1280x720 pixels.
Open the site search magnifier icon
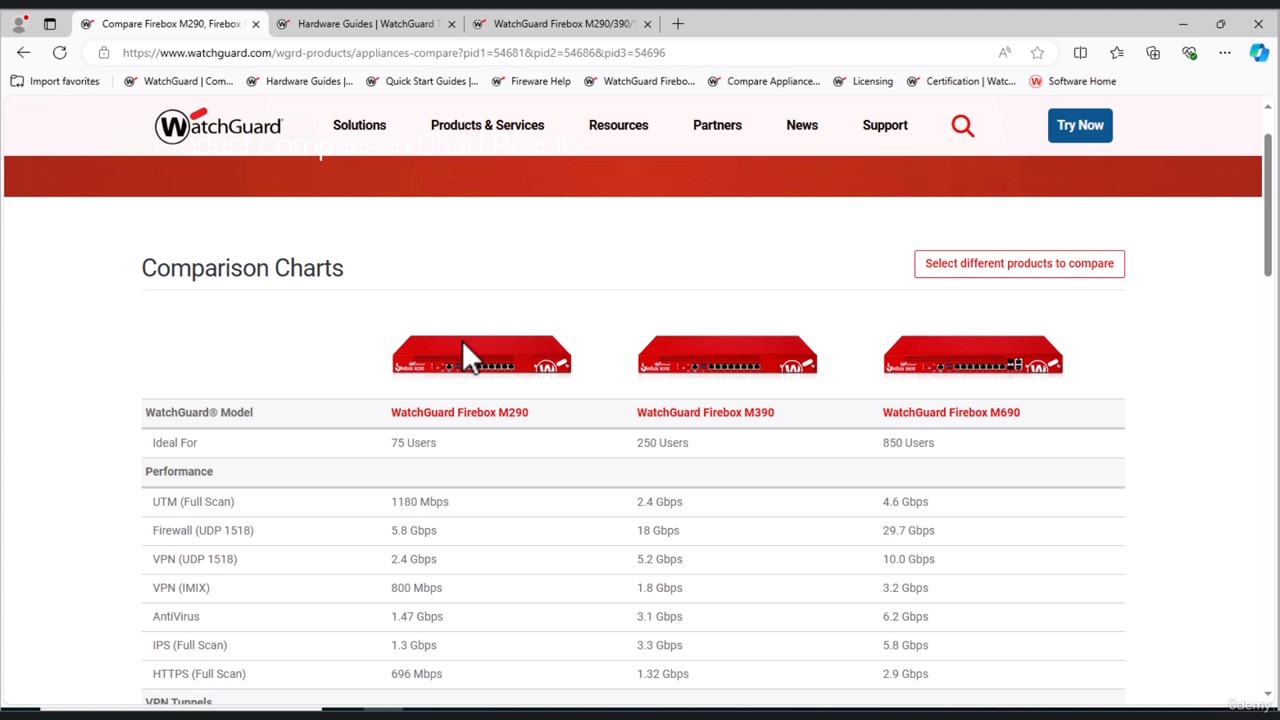(963, 125)
